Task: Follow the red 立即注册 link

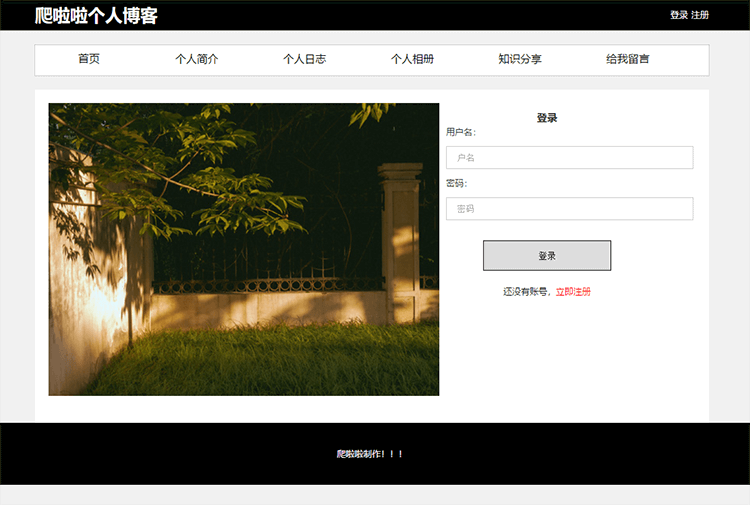Action: tap(573, 292)
